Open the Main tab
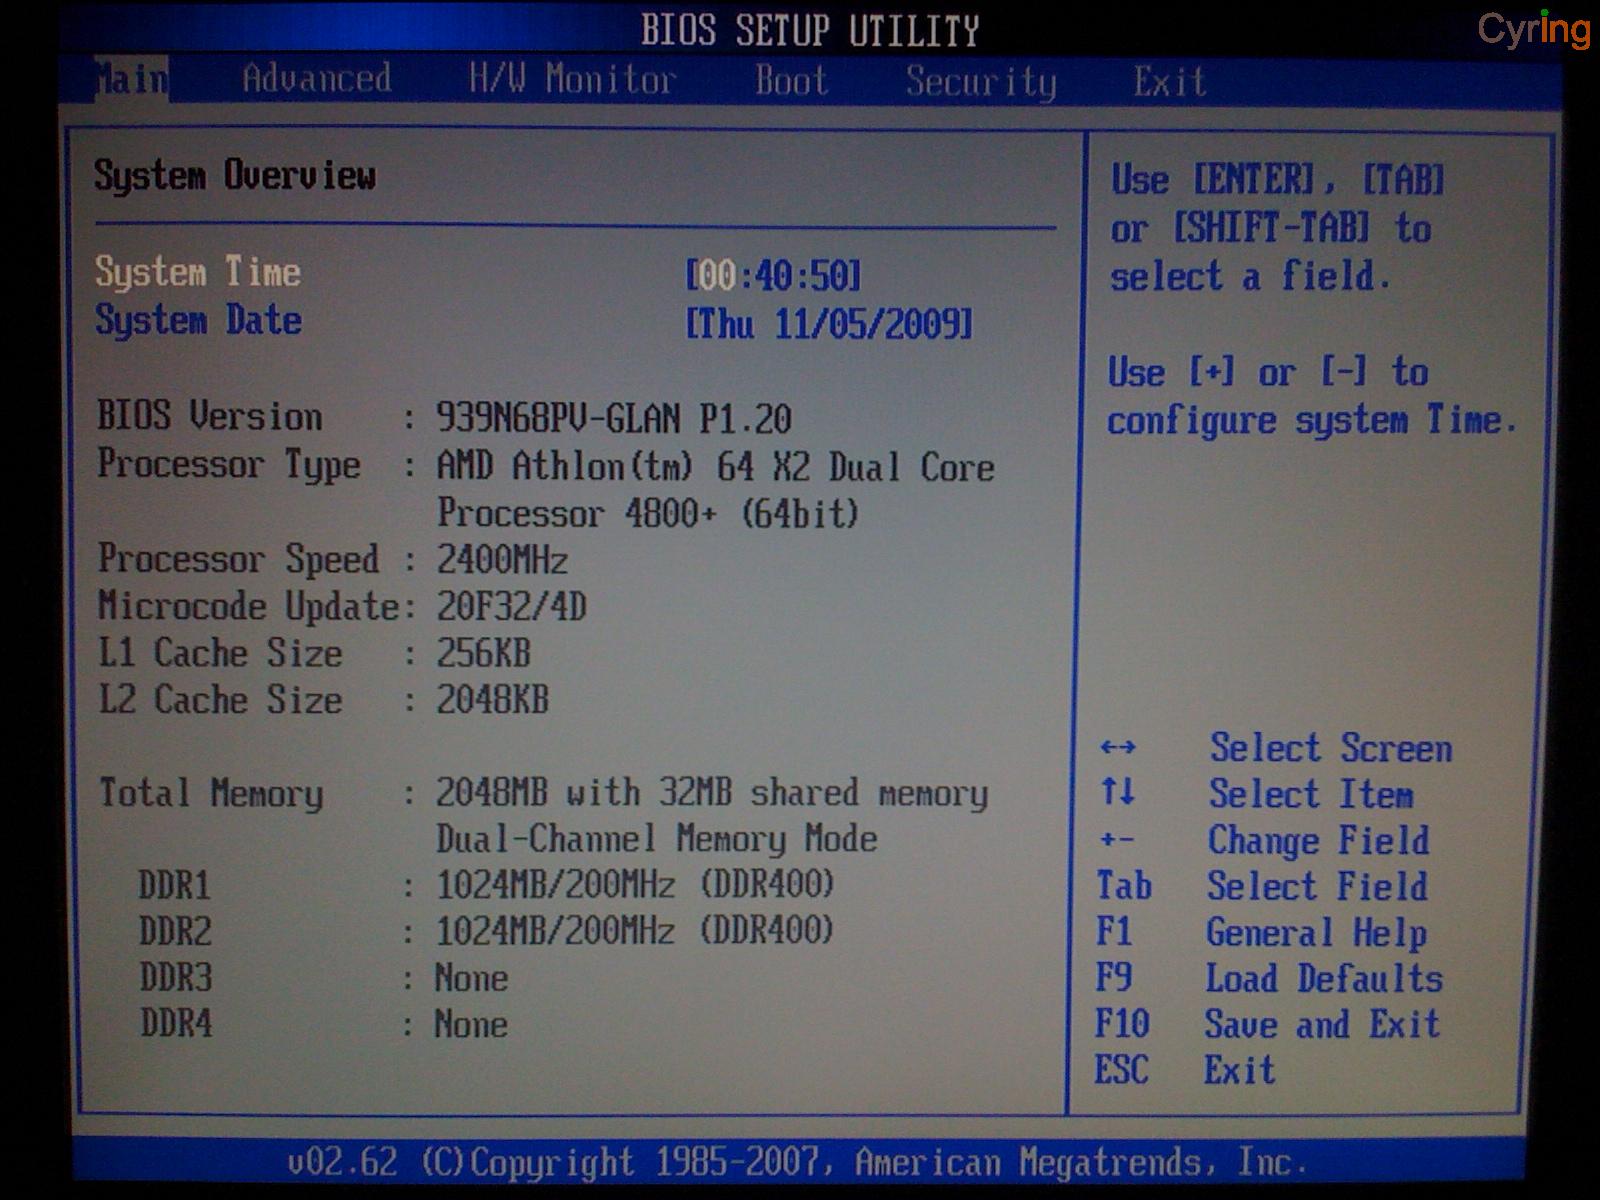The width and height of the screenshot is (1600, 1200). (132, 78)
